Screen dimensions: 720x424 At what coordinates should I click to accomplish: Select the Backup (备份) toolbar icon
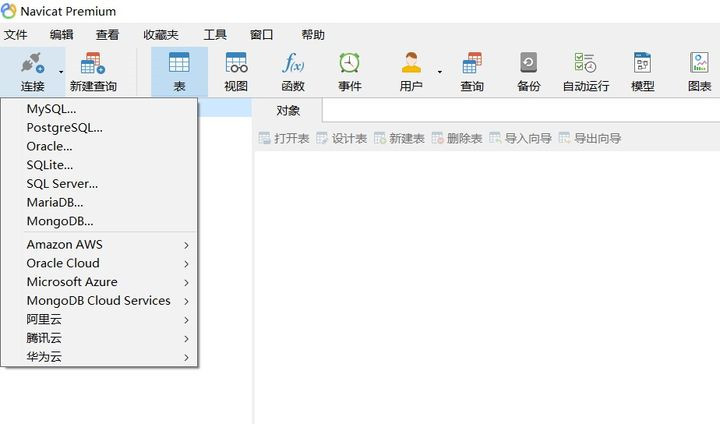[529, 62]
